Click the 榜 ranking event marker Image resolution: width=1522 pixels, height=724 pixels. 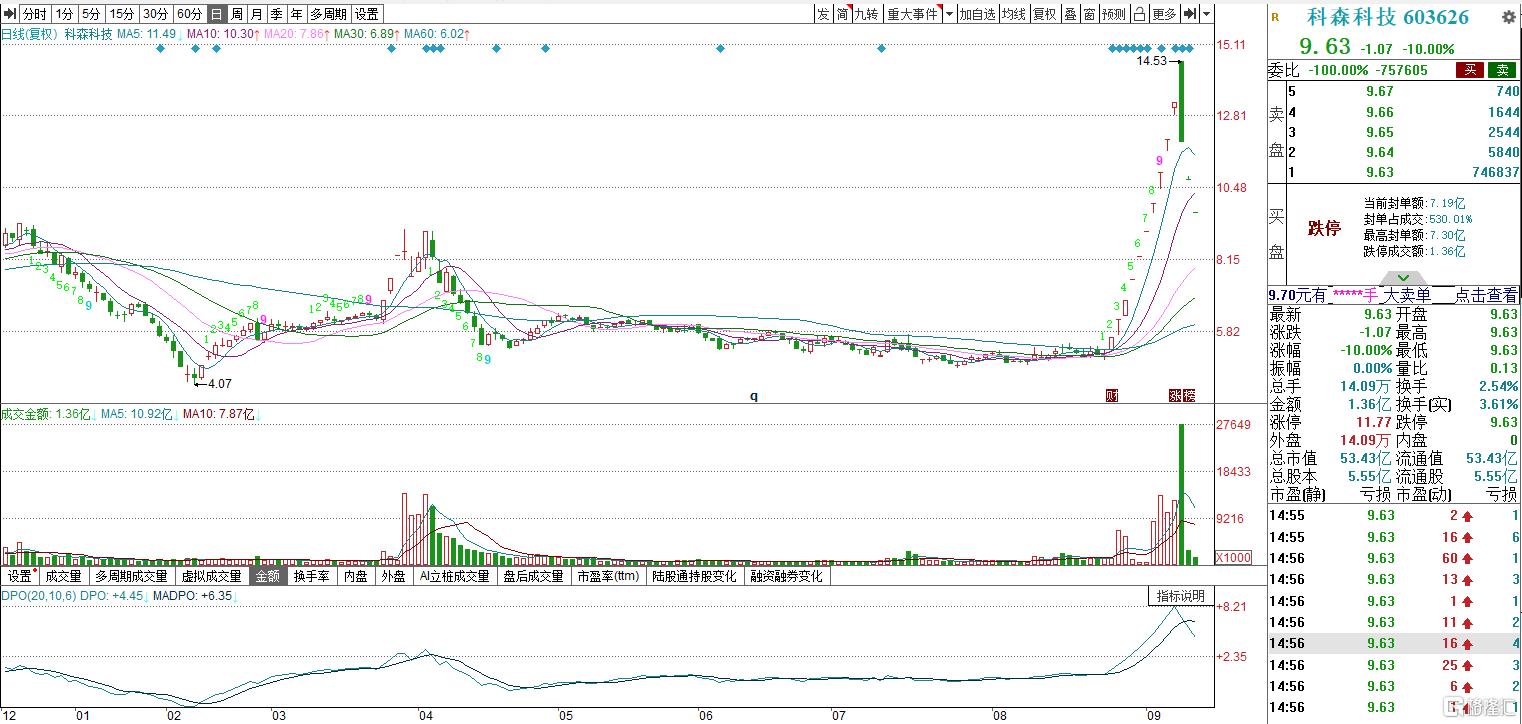coord(1189,395)
